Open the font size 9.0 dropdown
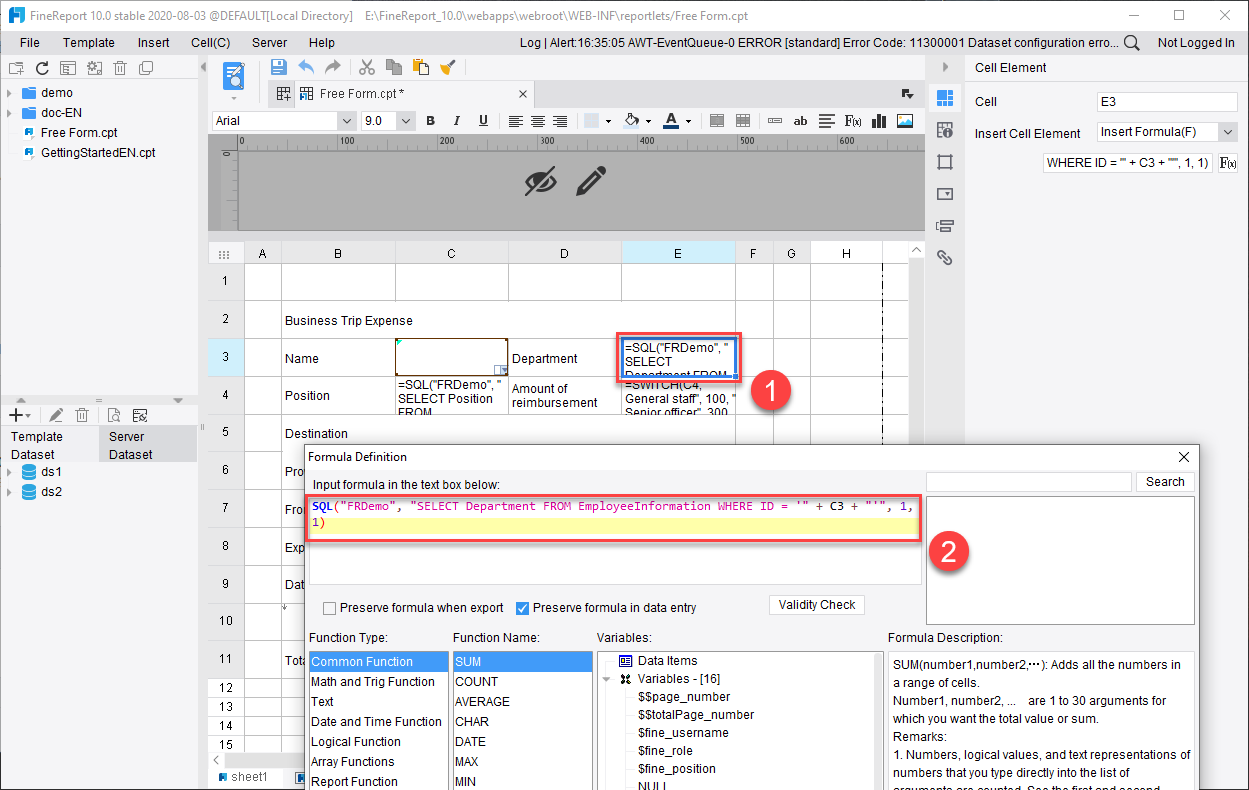The width and height of the screenshot is (1249, 790). tap(406, 121)
